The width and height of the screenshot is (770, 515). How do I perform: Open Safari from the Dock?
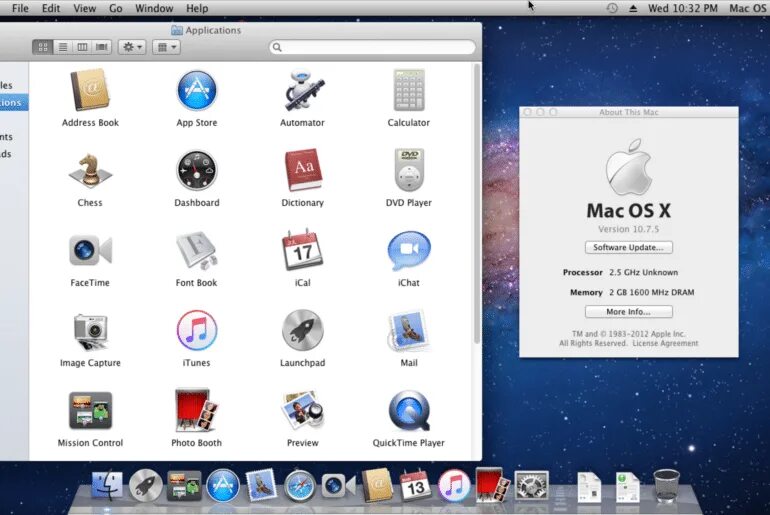300,487
